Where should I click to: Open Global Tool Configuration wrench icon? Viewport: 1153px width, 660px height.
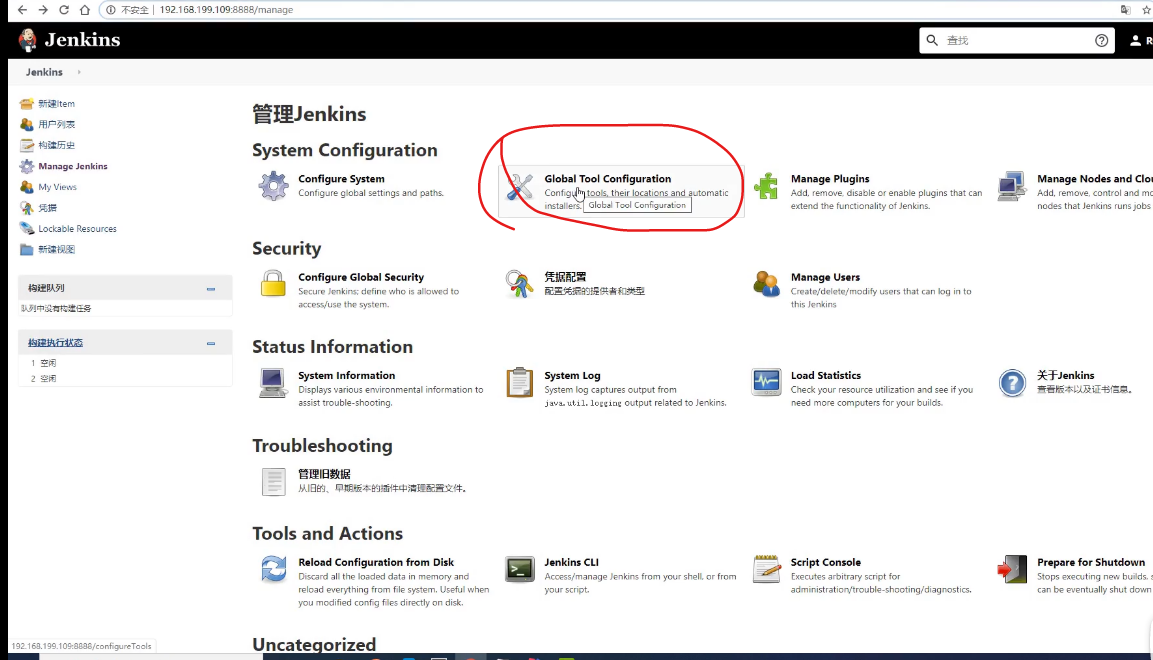[x=520, y=186]
